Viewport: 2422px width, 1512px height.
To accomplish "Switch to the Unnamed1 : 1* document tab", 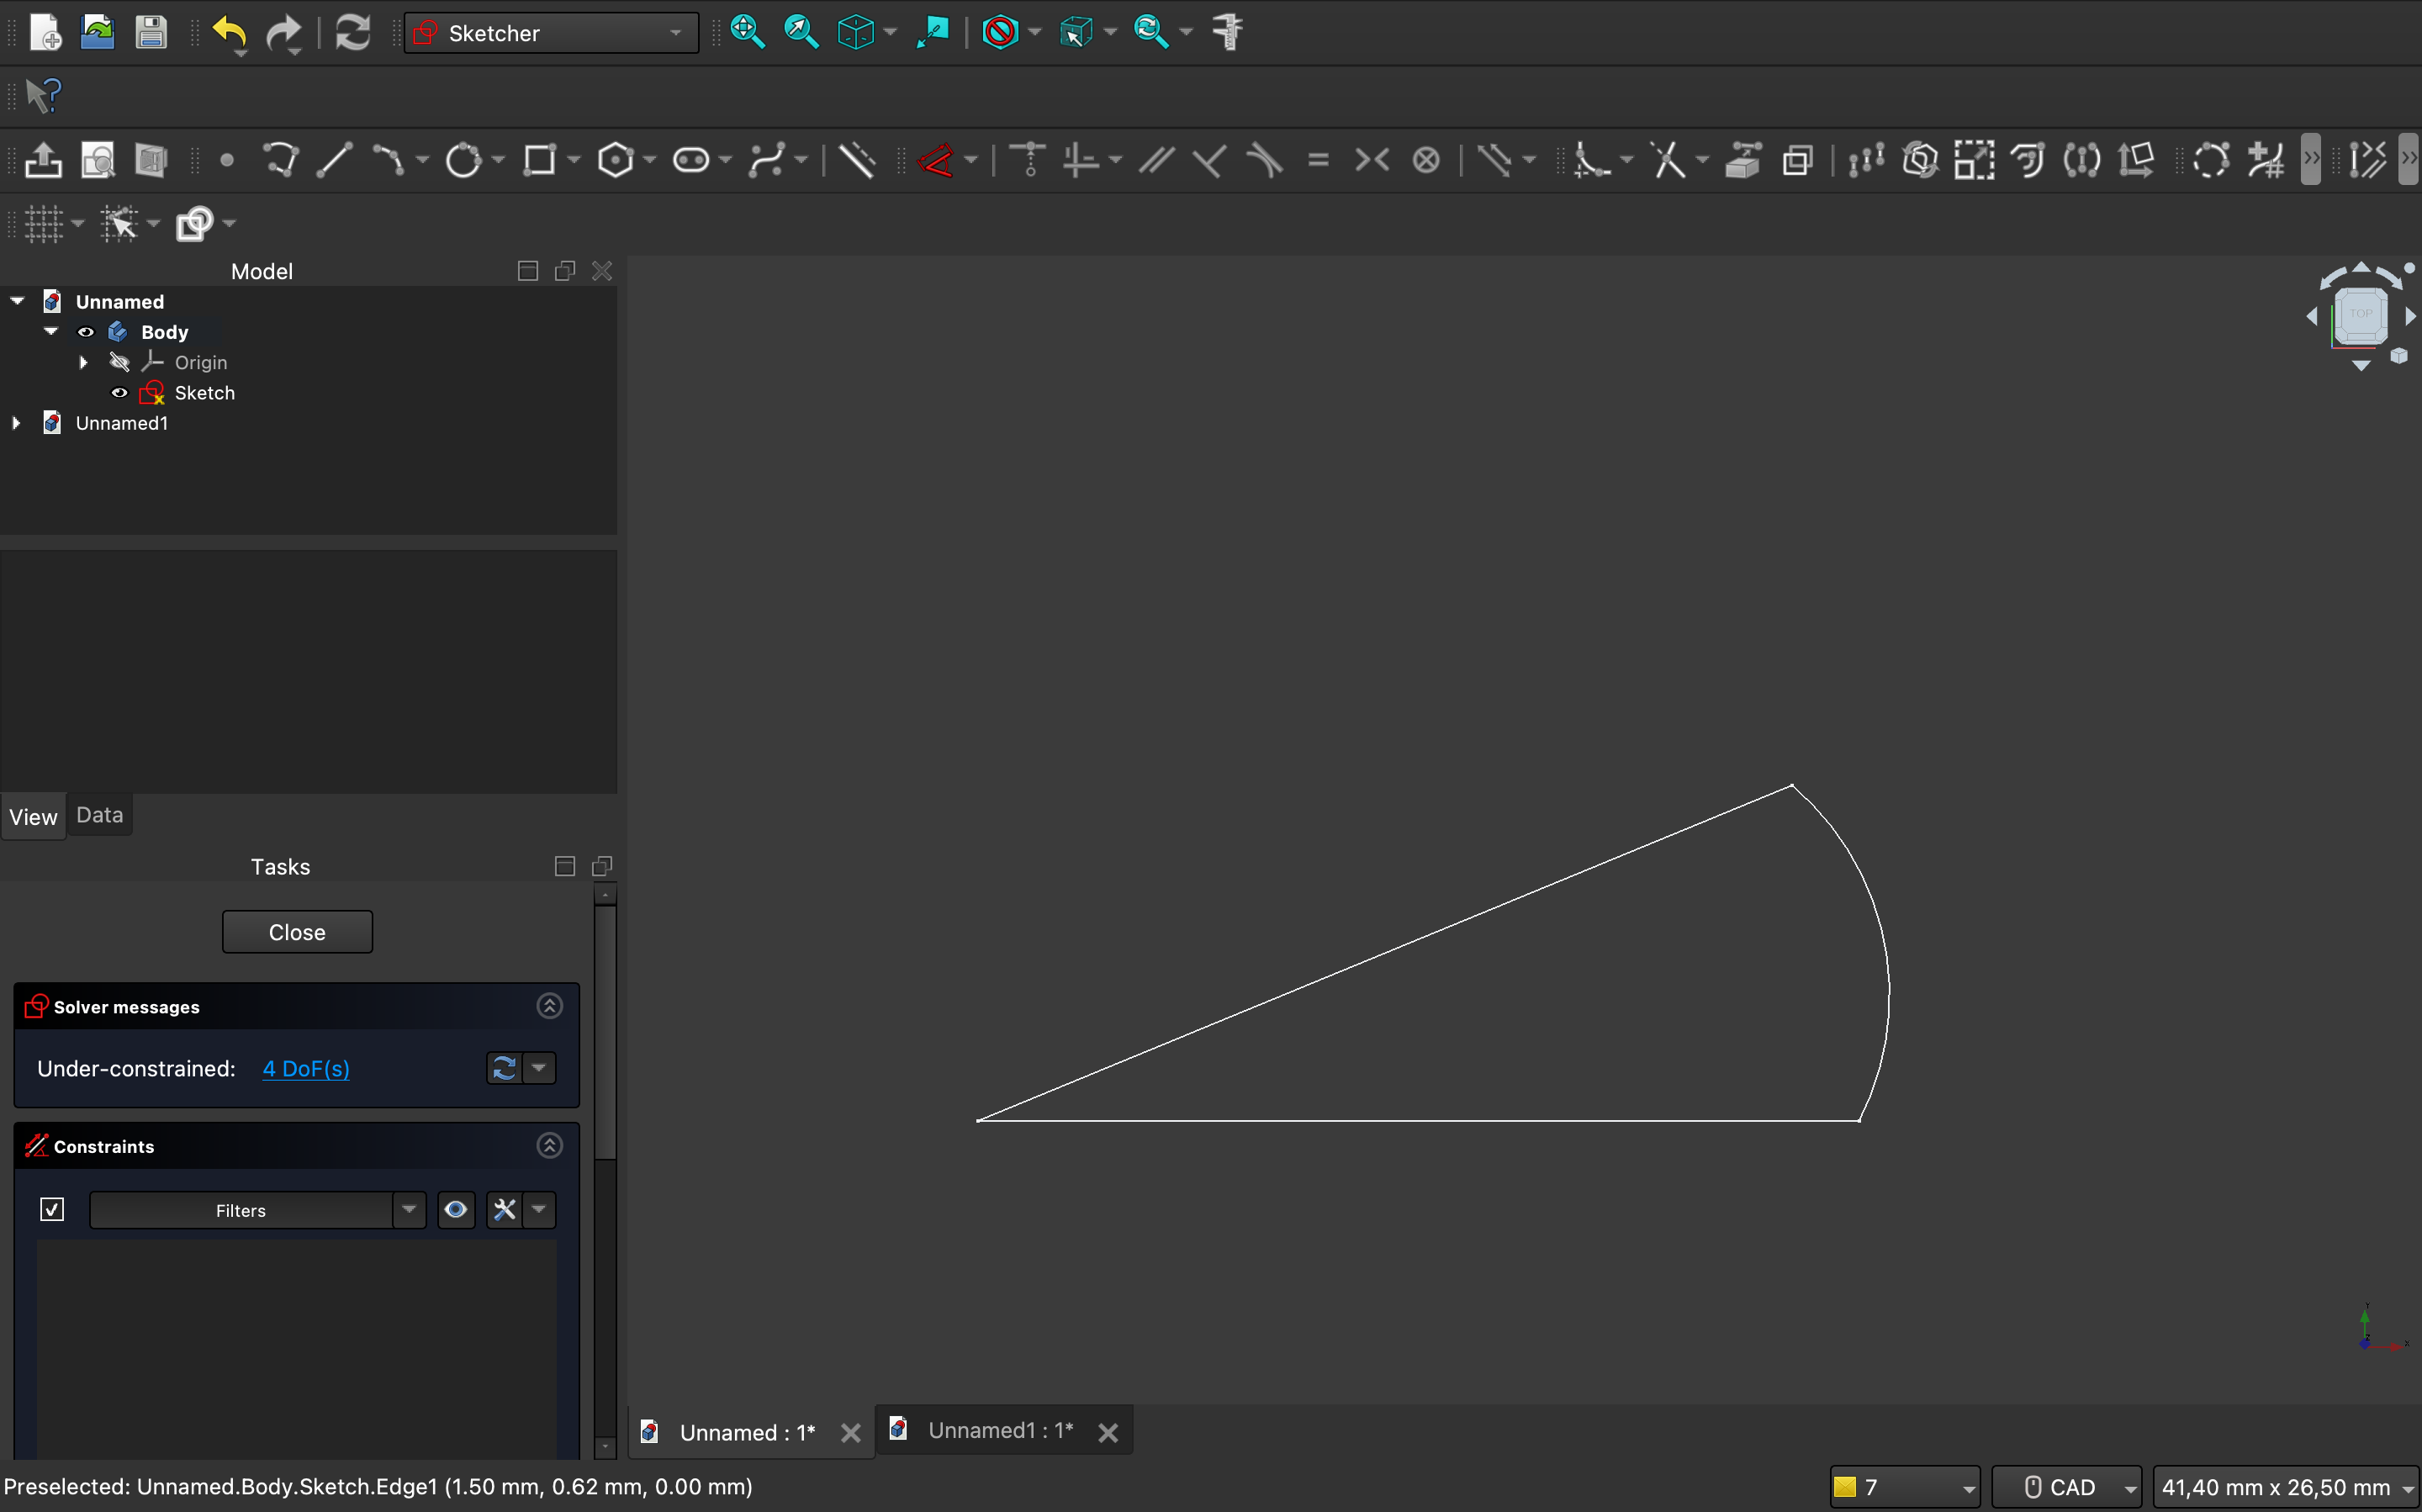I will click(999, 1431).
